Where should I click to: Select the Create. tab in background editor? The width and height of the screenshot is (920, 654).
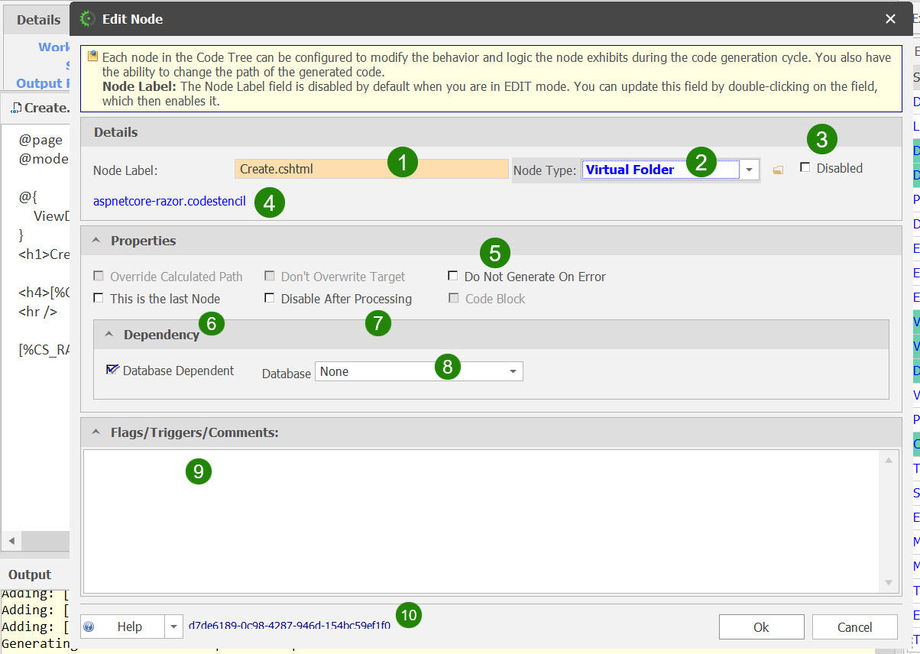pyautogui.click(x=40, y=108)
